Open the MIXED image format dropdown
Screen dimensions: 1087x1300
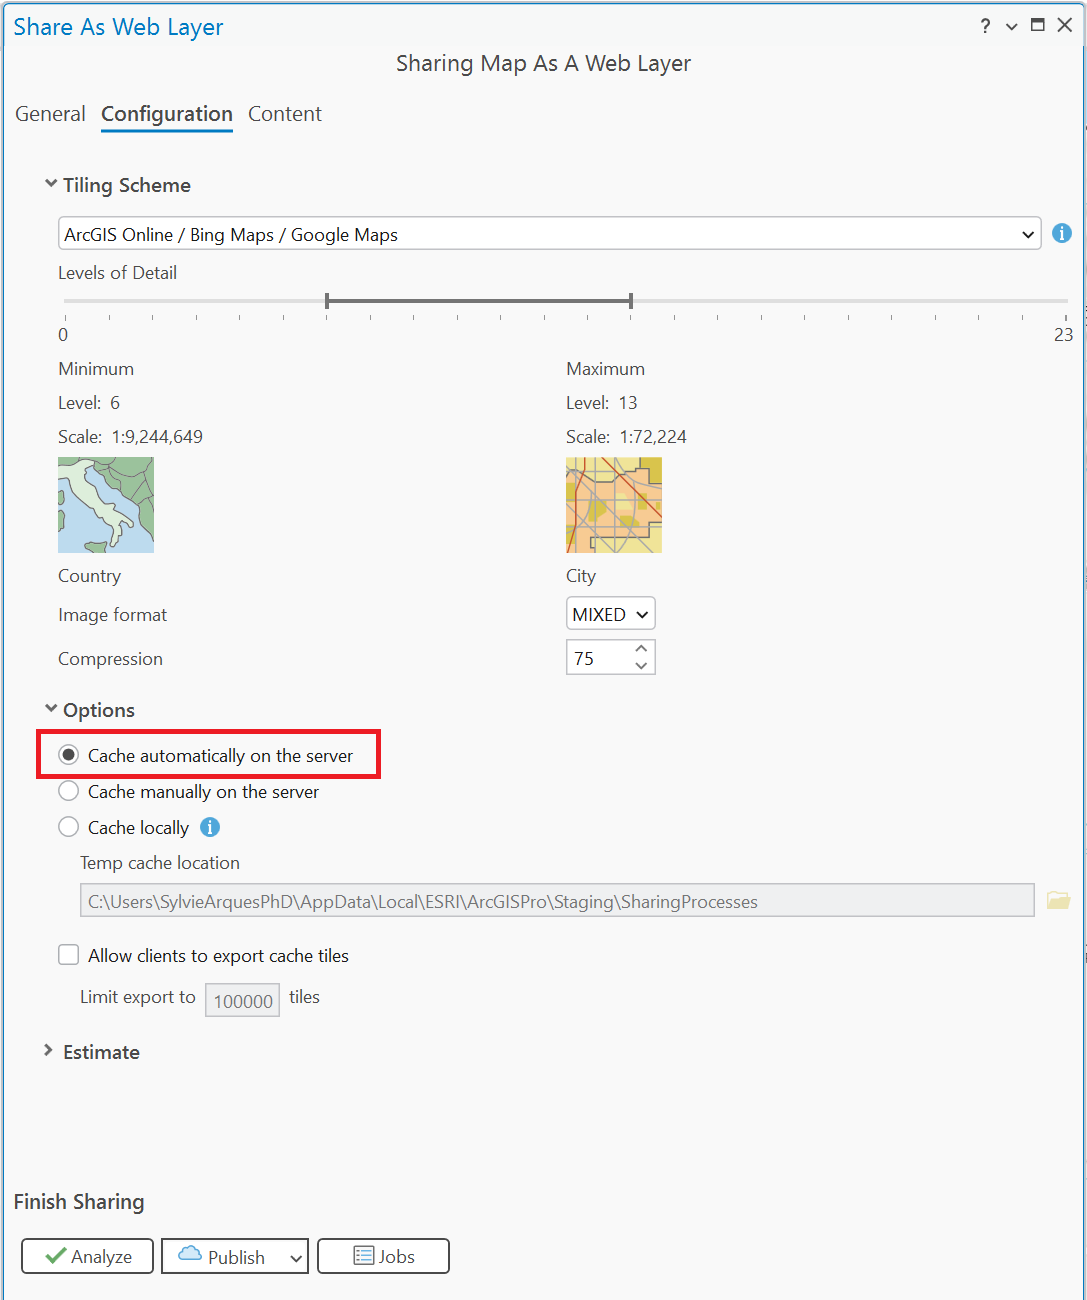click(610, 614)
